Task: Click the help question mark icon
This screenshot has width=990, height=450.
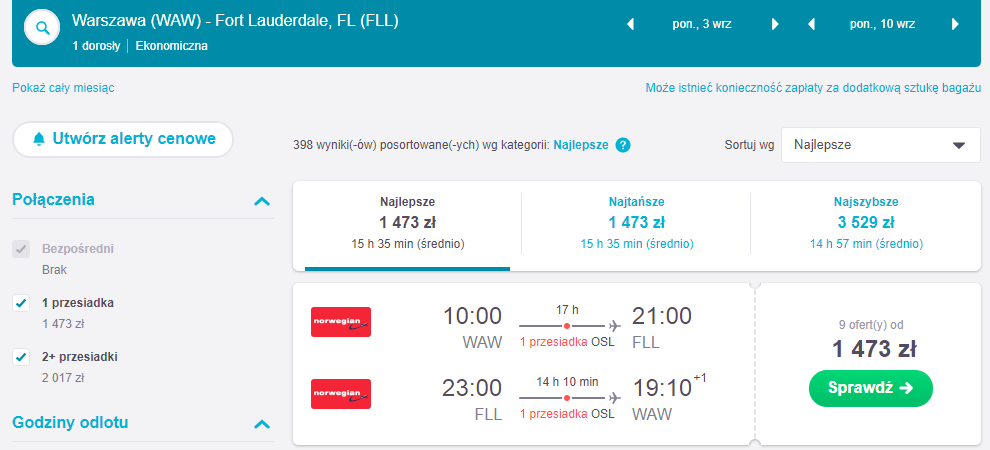Action: click(x=623, y=145)
